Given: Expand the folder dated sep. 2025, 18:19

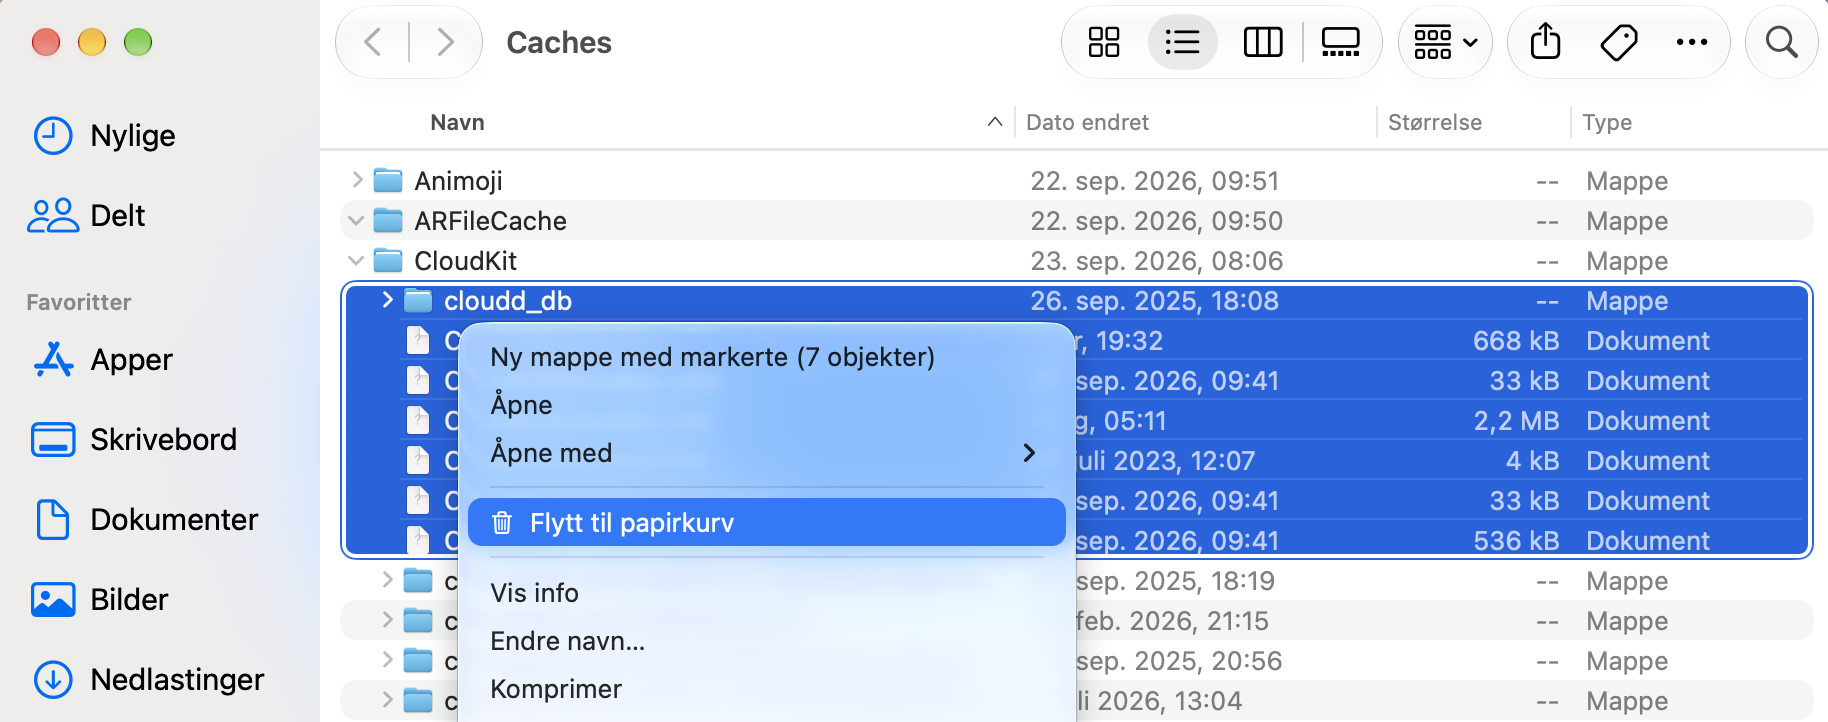Looking at the screenshot, I should coord(387,580).
